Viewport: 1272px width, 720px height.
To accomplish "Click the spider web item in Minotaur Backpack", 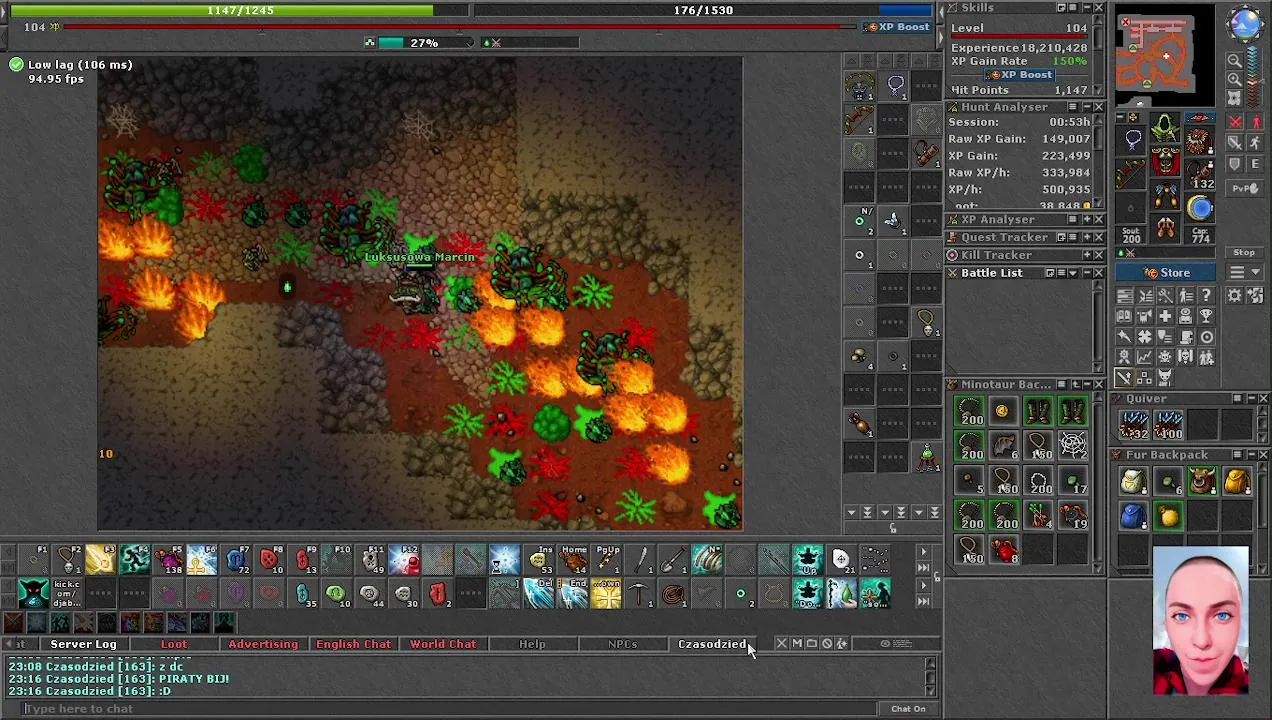I will 1072,445.
